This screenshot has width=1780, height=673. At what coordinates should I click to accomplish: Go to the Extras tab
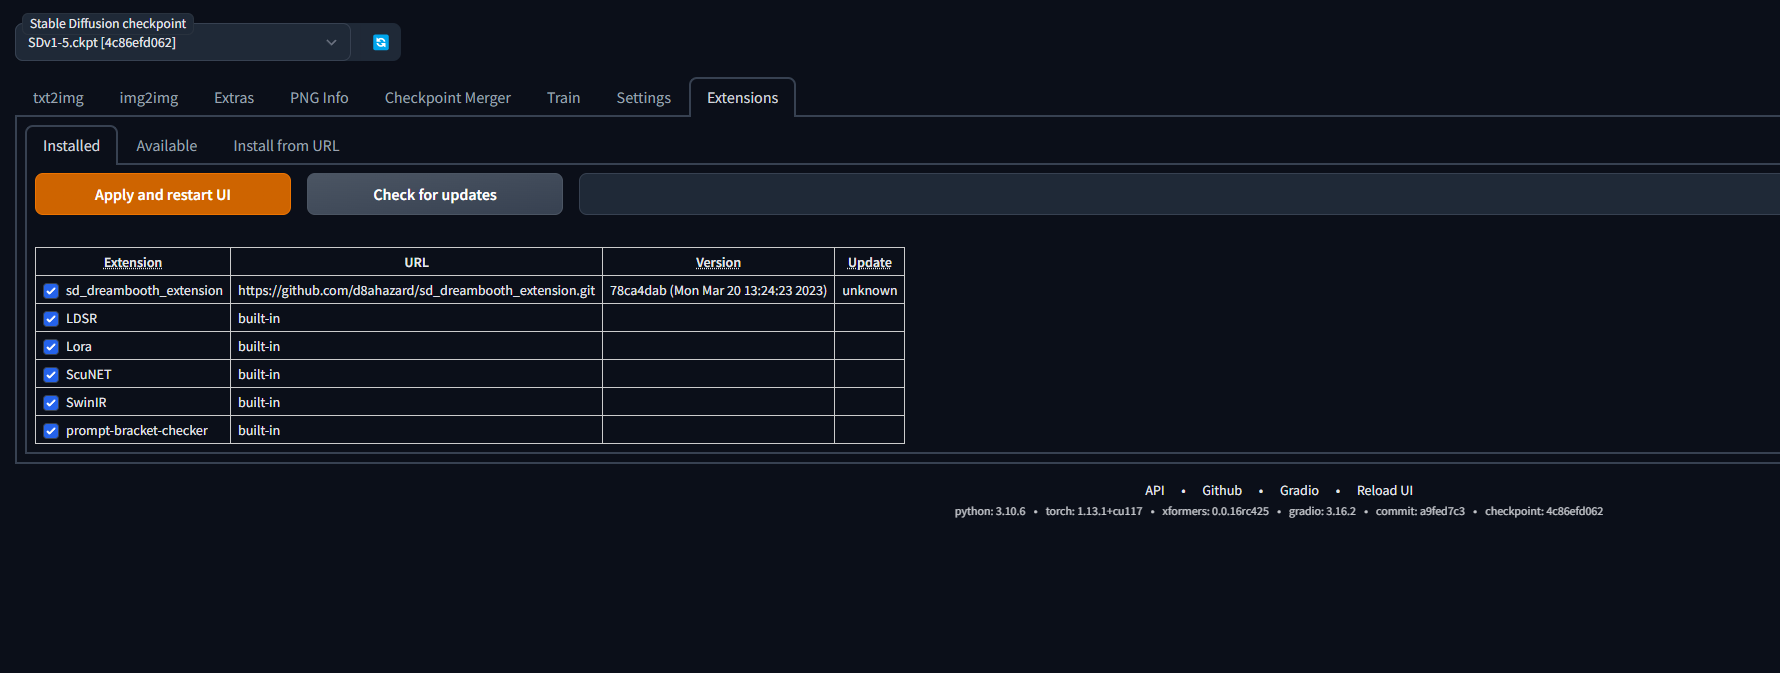pyautogui.click(x=234, y=98)
